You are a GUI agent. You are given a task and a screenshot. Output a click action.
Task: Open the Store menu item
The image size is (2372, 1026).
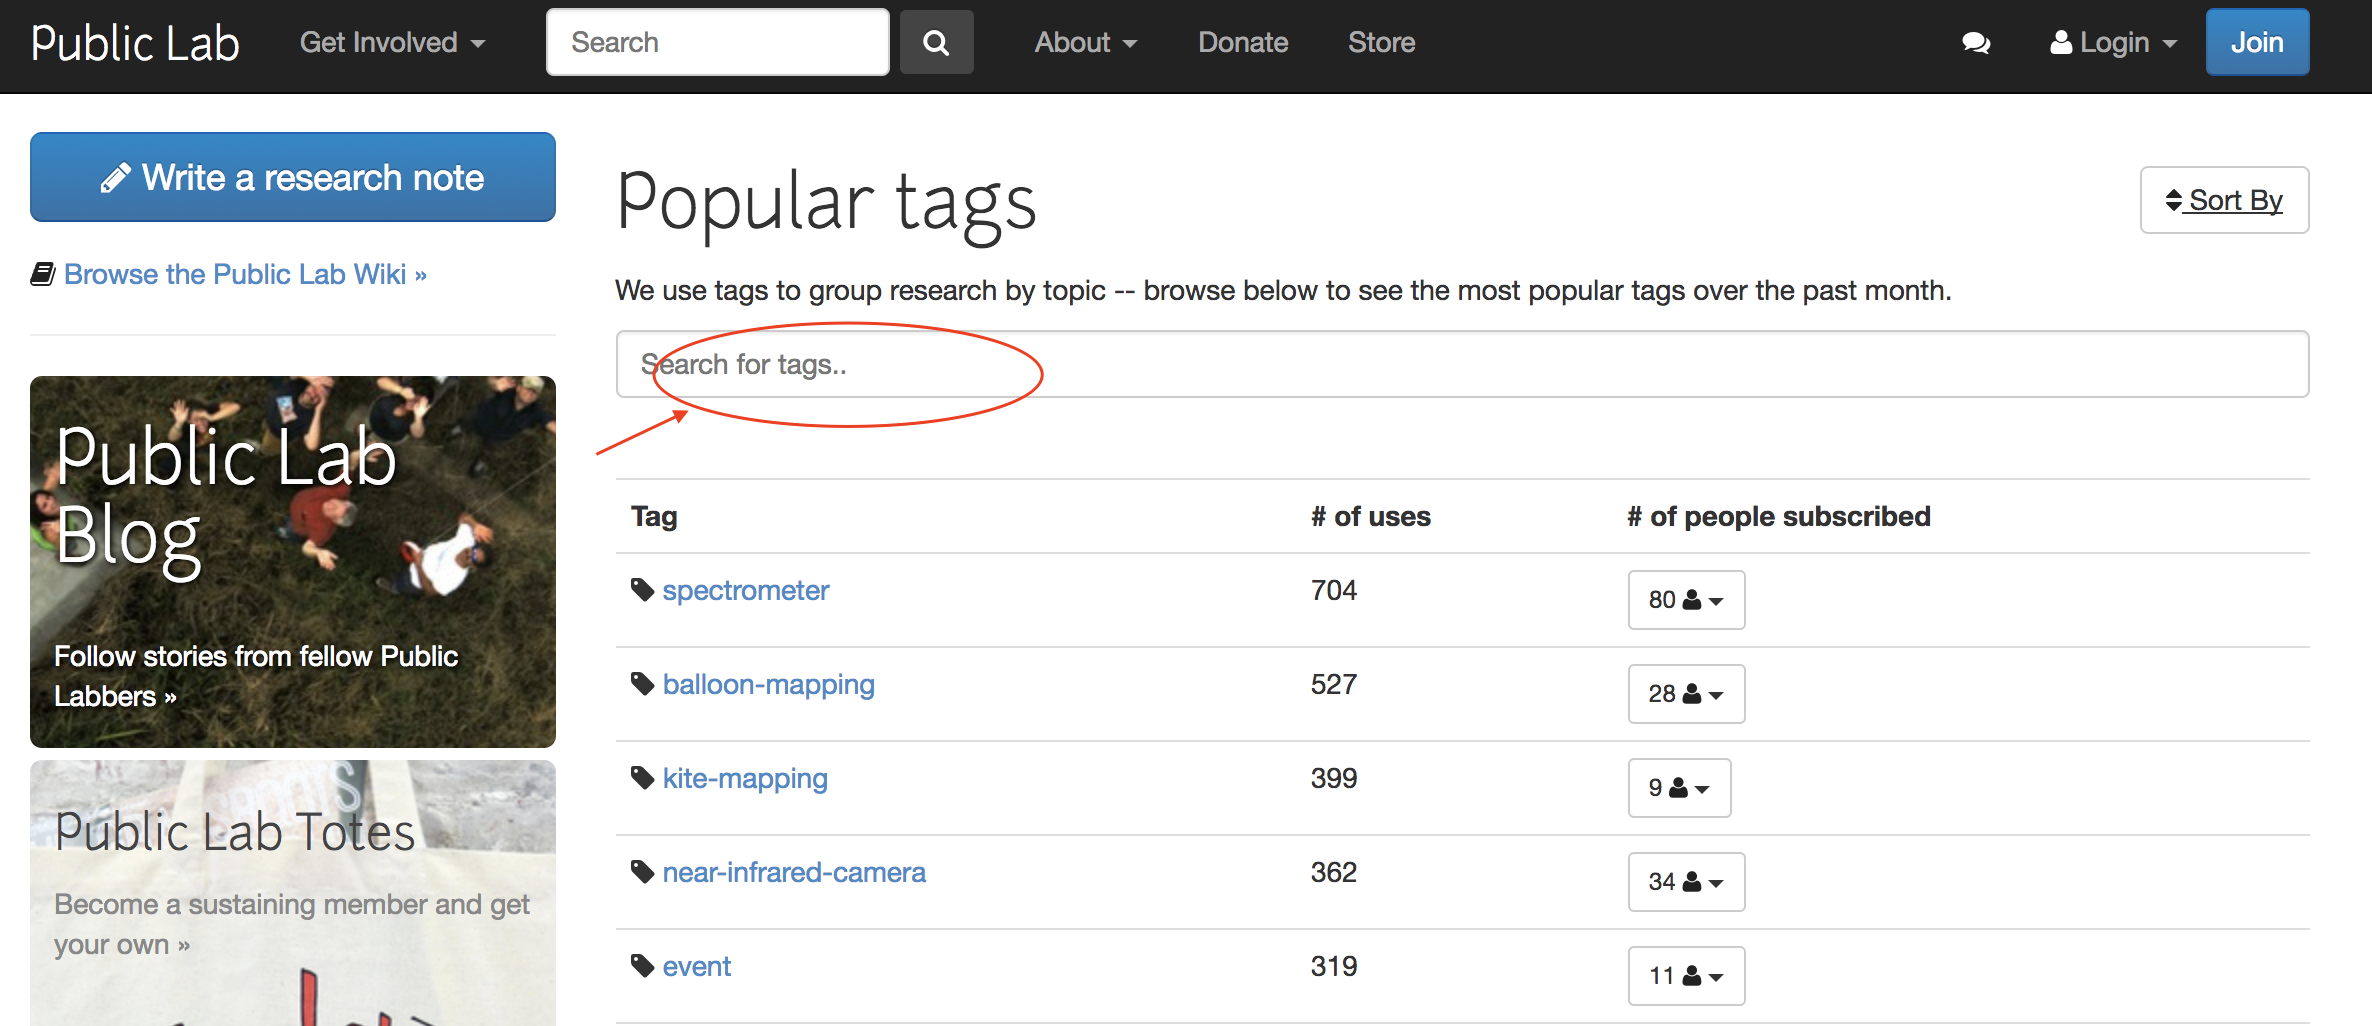(x=1381, y=42)
